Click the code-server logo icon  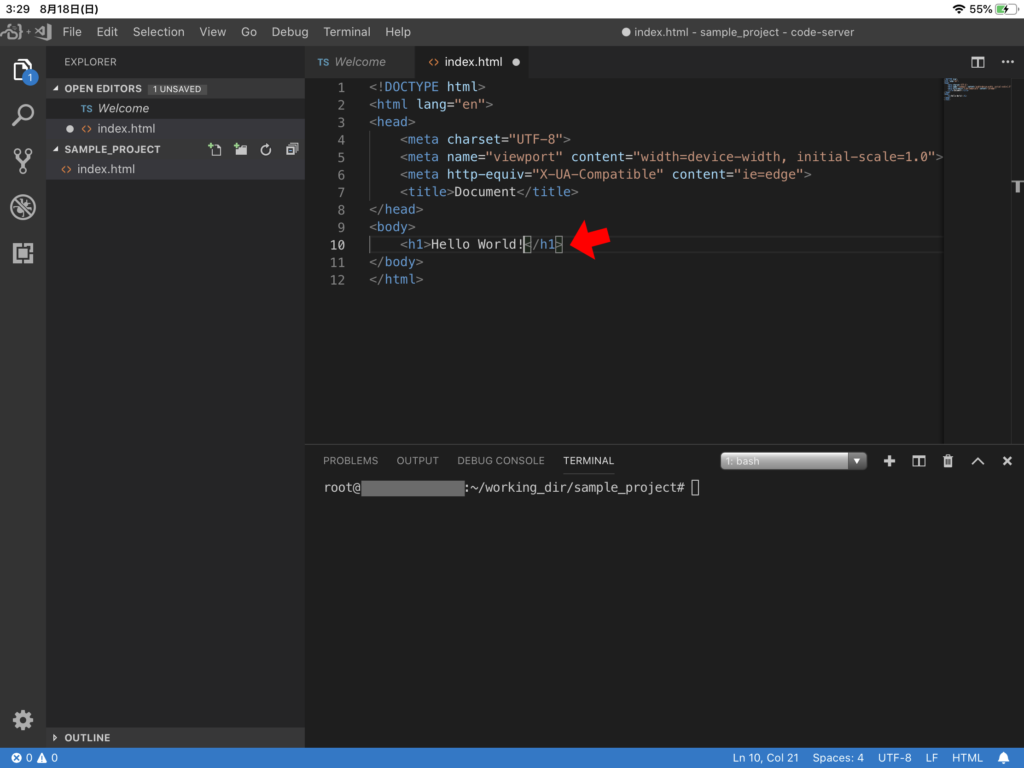click(26, 31)
